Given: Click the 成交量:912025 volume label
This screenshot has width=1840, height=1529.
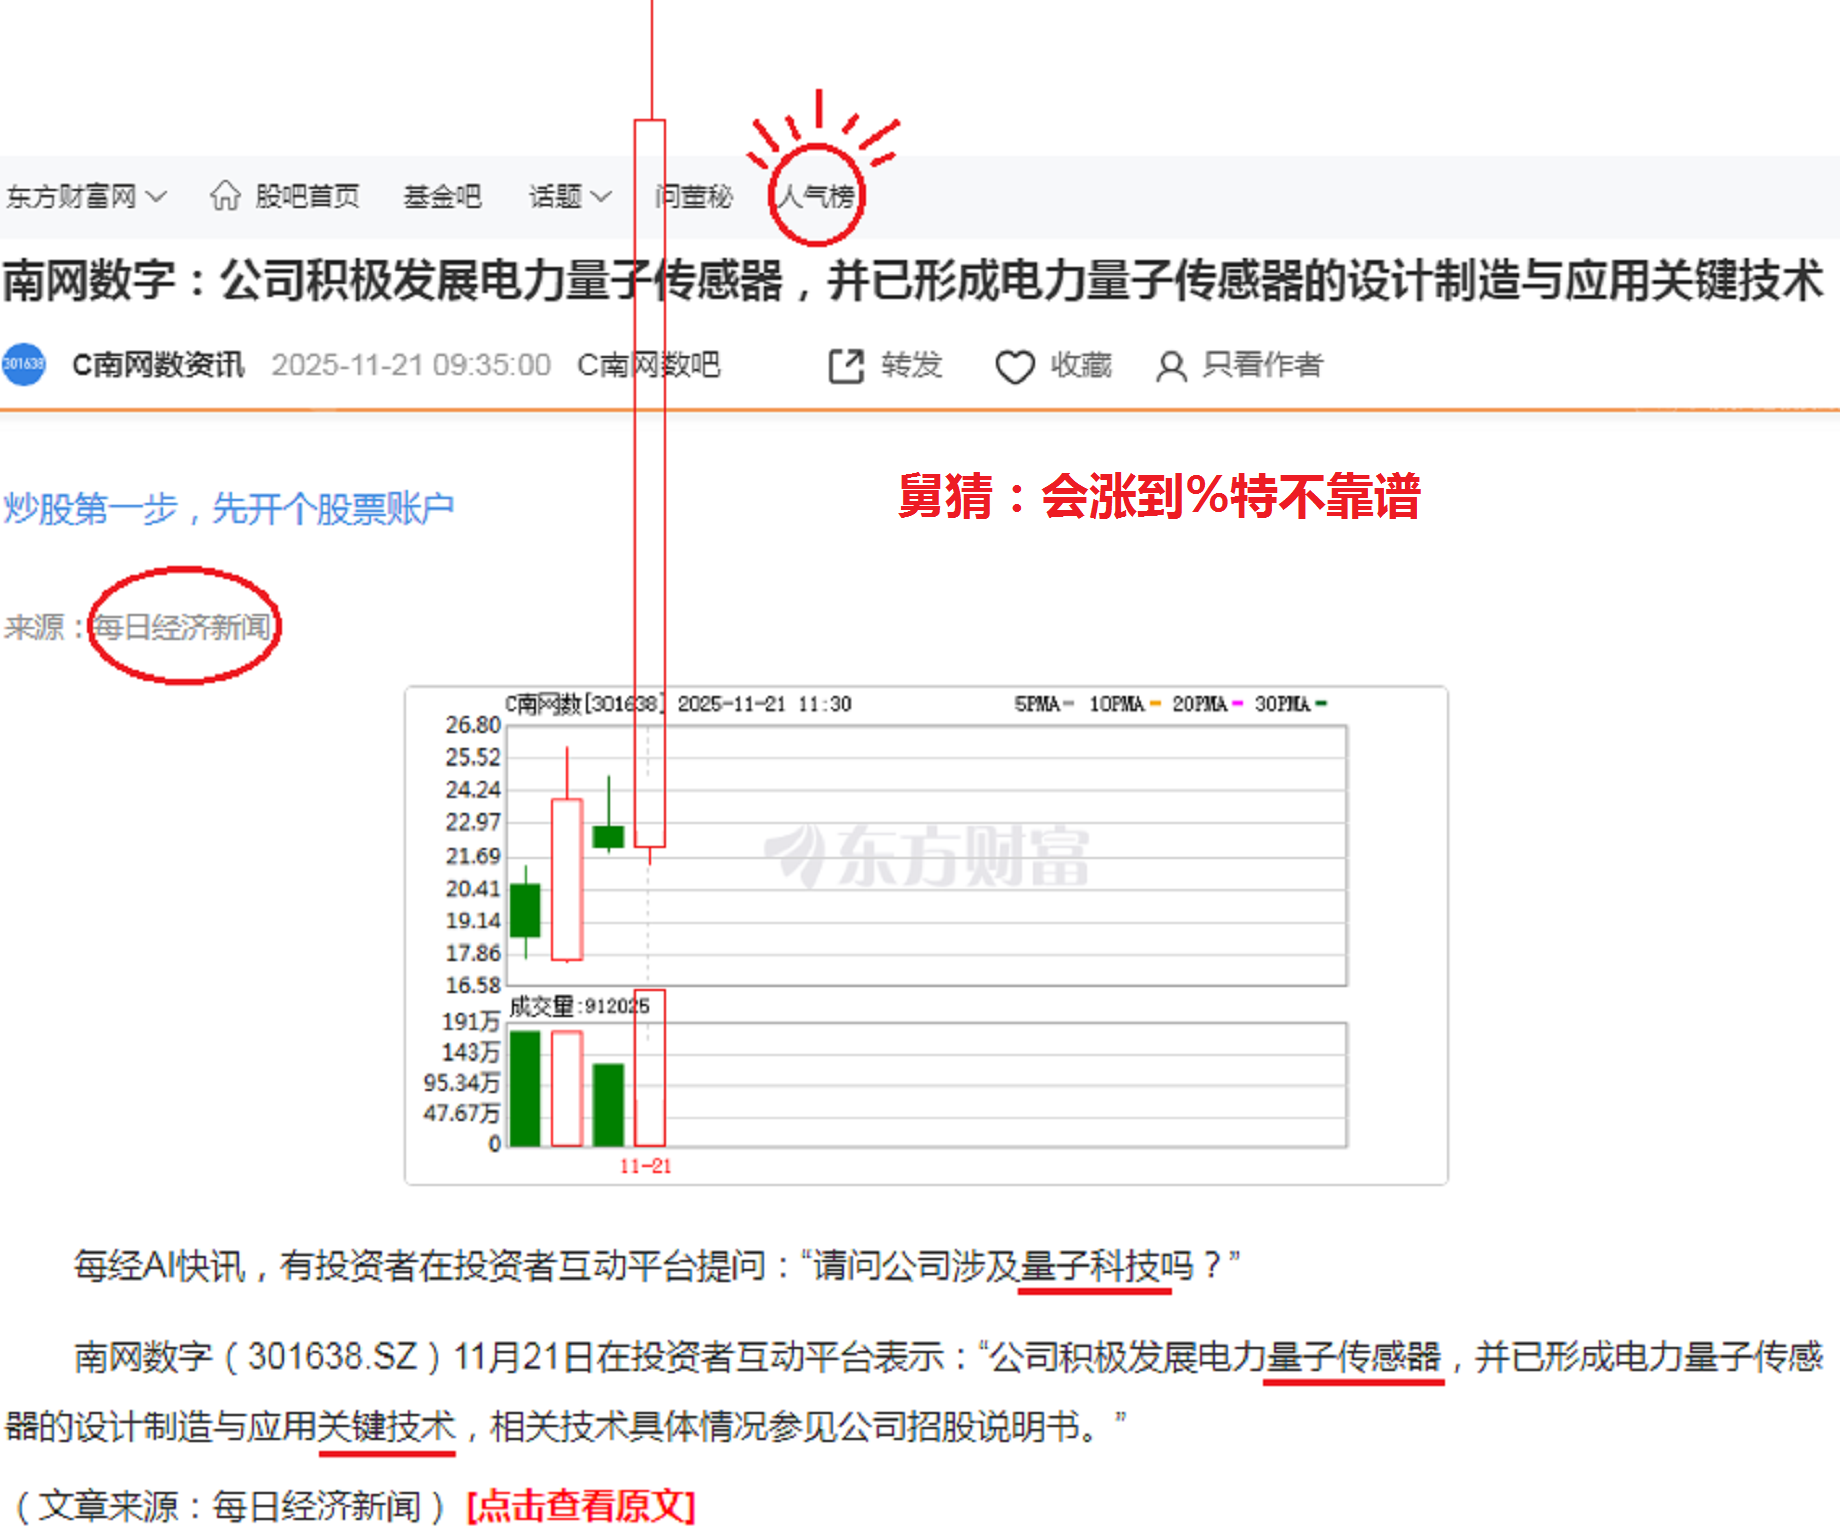Looking at the screenshot, I should click(x=580, y=1006).
